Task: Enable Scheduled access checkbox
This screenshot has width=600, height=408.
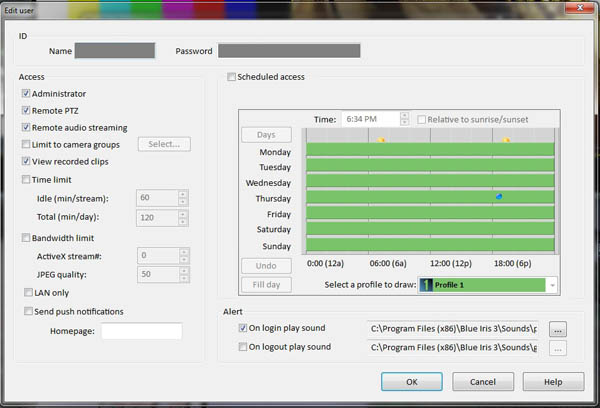Action: 231,77
